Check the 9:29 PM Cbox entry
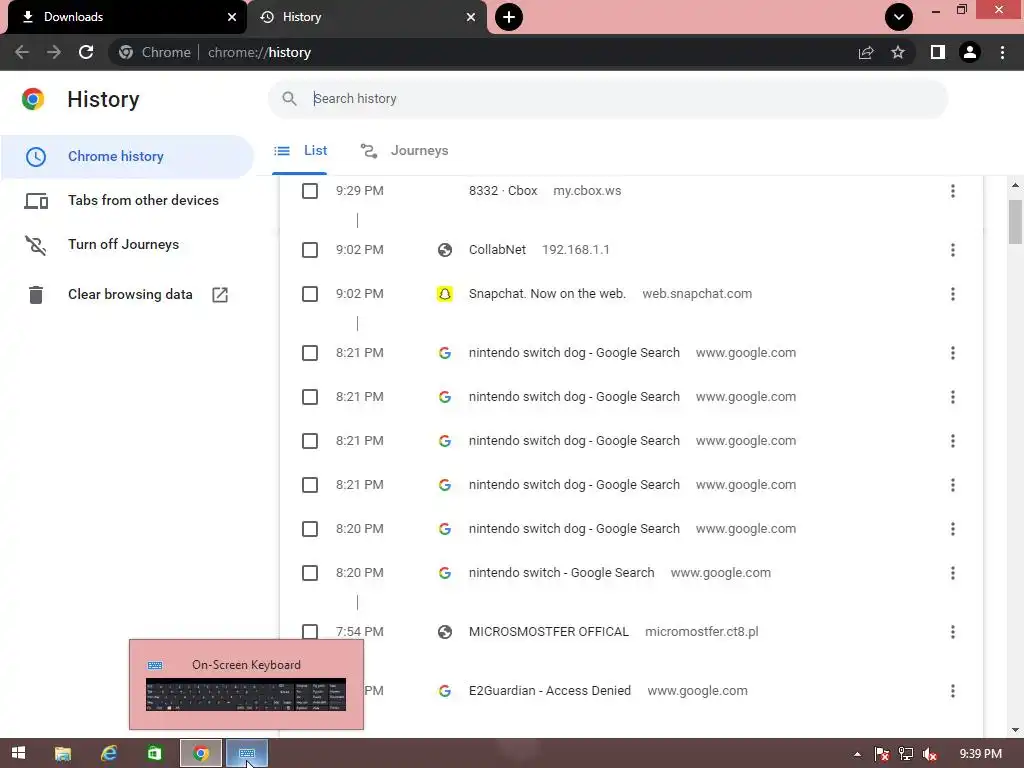This screenshot has width=1024, height=768. [310, 191]
